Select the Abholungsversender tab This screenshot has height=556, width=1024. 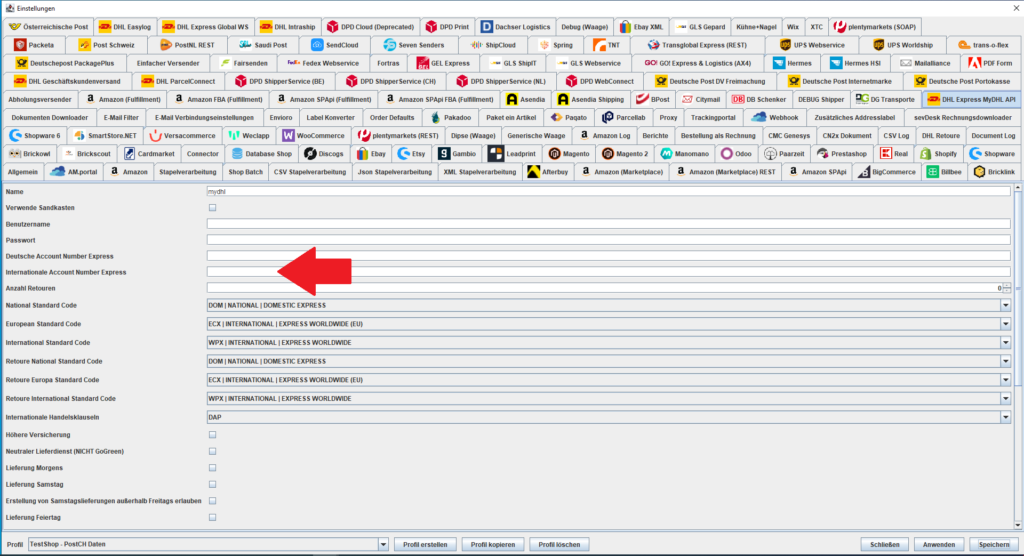tap(40, 99)
